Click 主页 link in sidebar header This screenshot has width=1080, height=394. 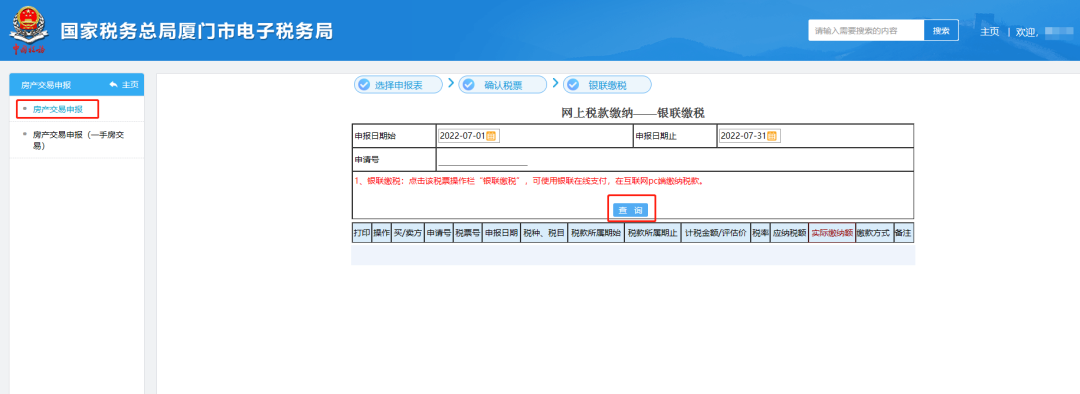(x=130, y=85)
